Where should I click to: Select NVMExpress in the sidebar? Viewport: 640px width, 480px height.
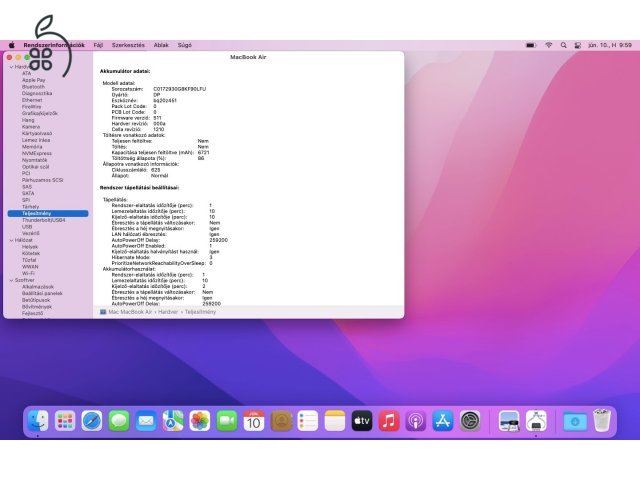tap(37, 153)
